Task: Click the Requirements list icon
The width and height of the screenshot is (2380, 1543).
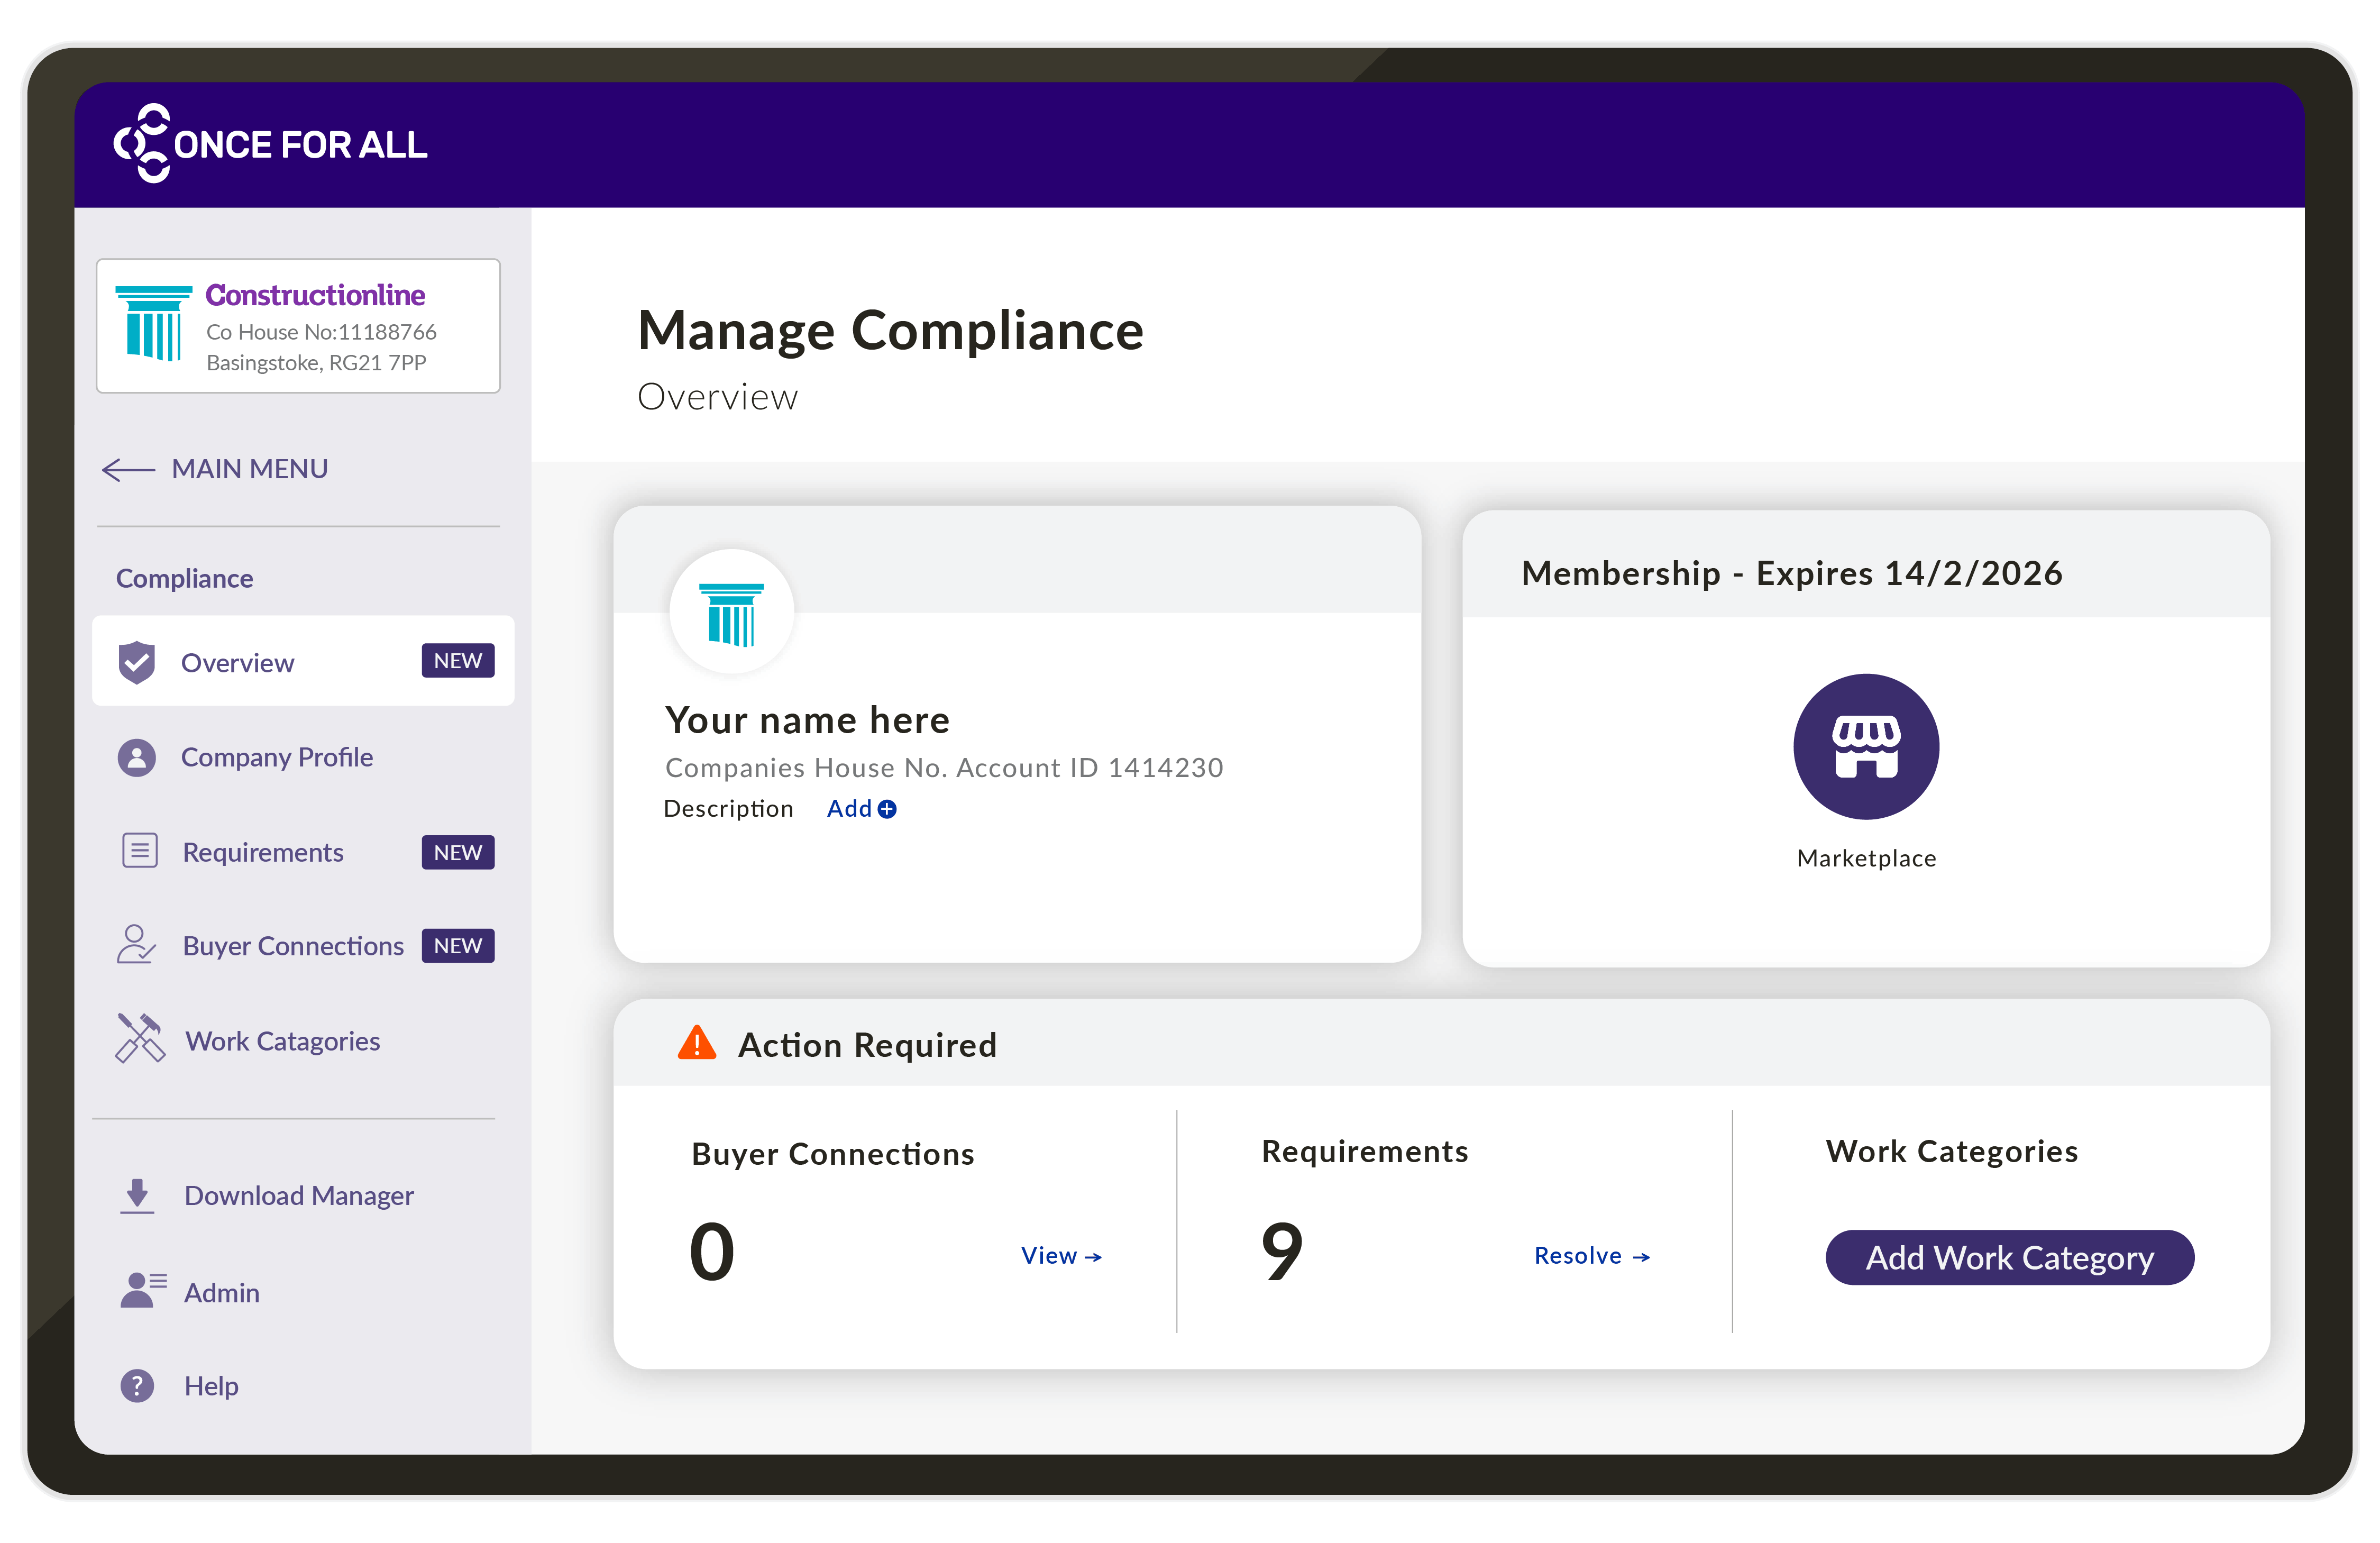Action: pos(139,851)
